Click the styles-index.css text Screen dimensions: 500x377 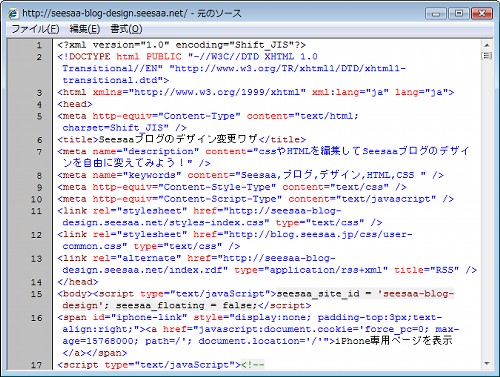pyautogui.click(x=216, y=223)
